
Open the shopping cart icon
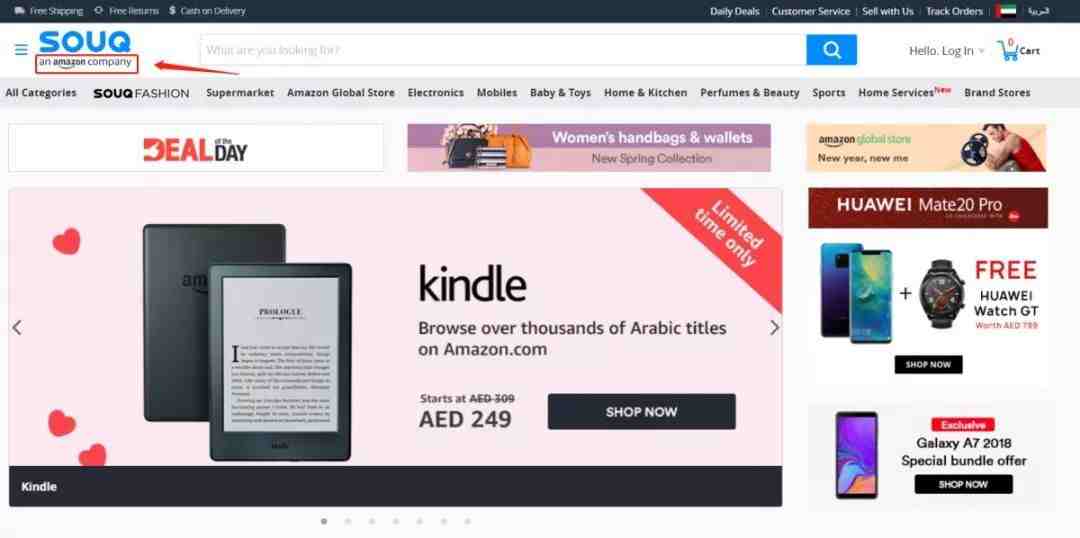1008,50
